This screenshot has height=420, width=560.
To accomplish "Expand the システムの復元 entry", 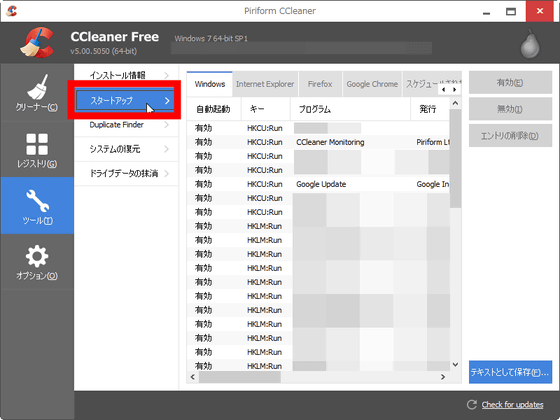I will point(126,149).
